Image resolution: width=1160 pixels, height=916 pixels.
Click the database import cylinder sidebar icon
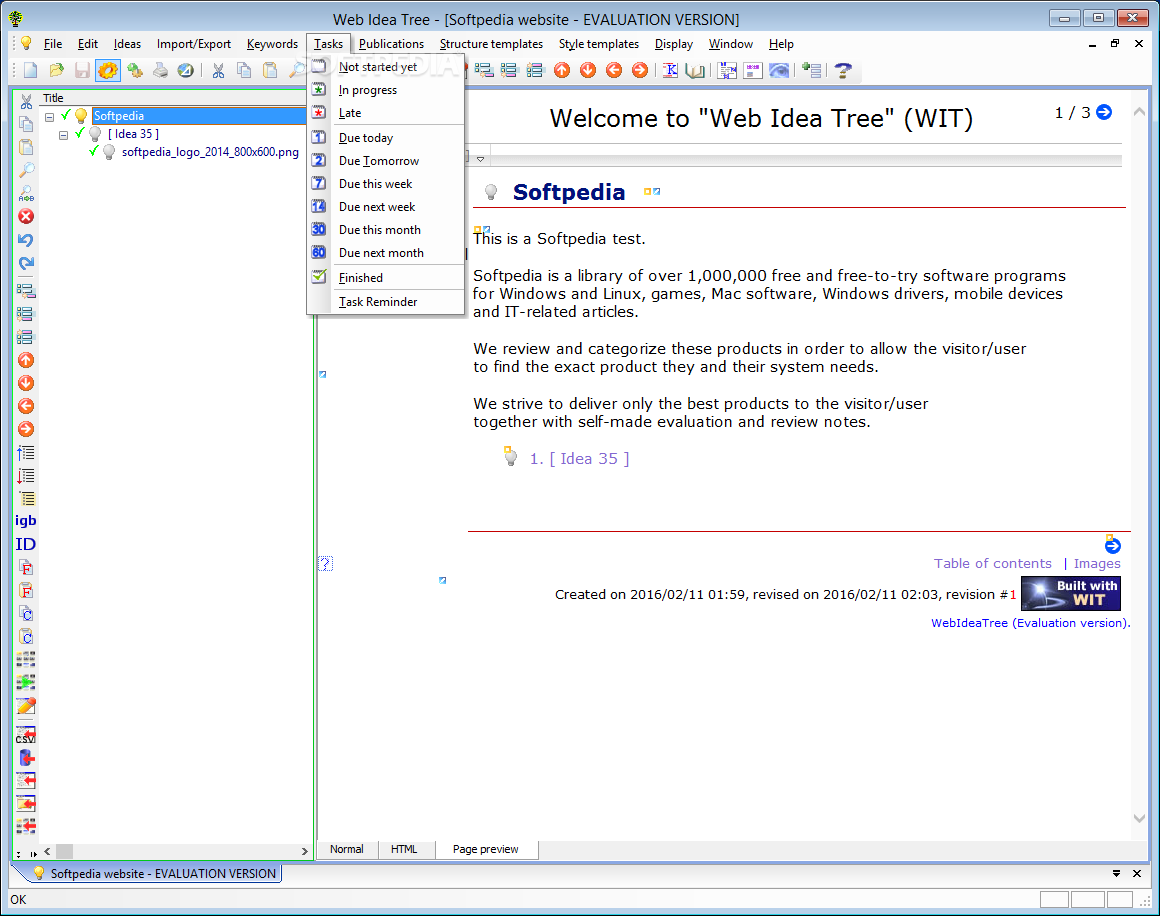tap(26, 758)
